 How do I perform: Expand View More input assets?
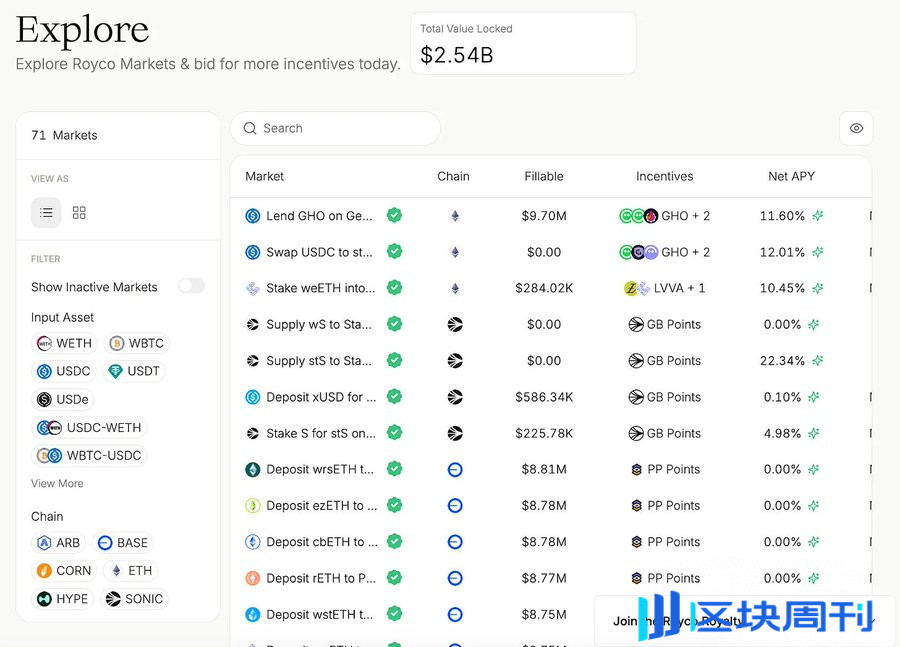tap(57, 483)
